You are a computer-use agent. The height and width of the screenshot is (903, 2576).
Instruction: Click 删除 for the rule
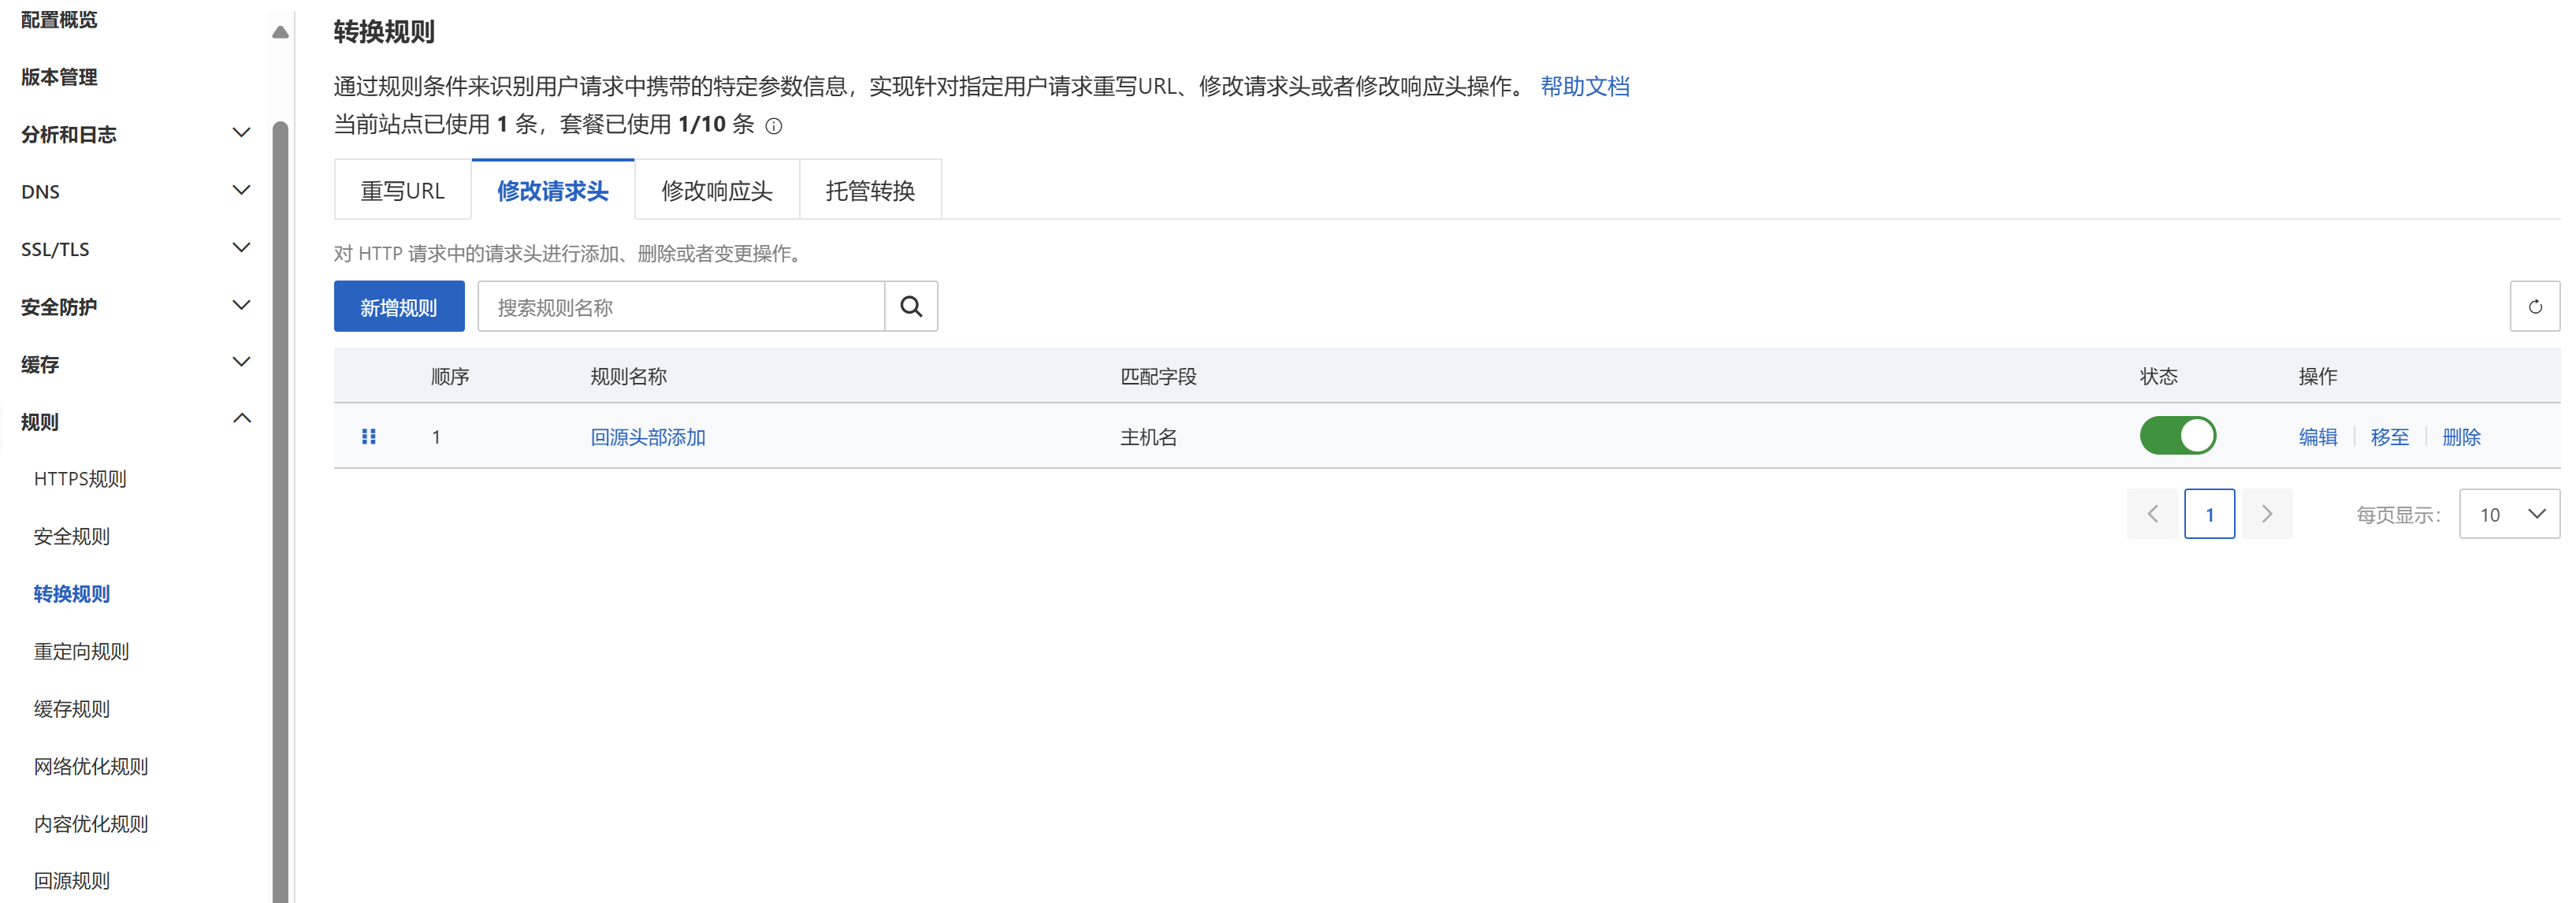[x=2460, y=437]
